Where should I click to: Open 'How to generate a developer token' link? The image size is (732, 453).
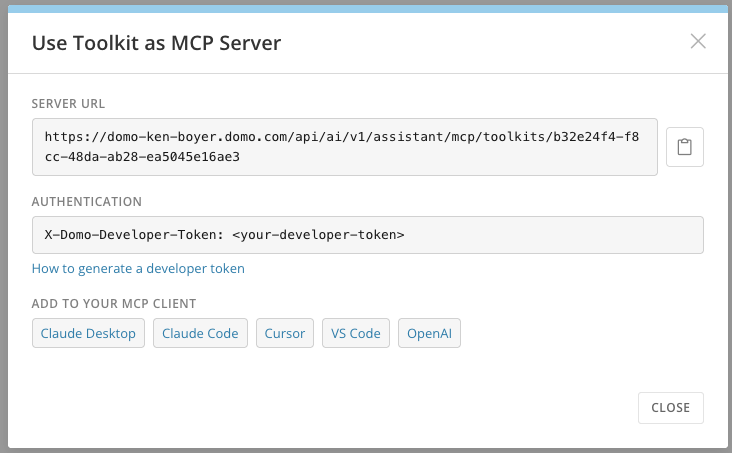(138, 269)
